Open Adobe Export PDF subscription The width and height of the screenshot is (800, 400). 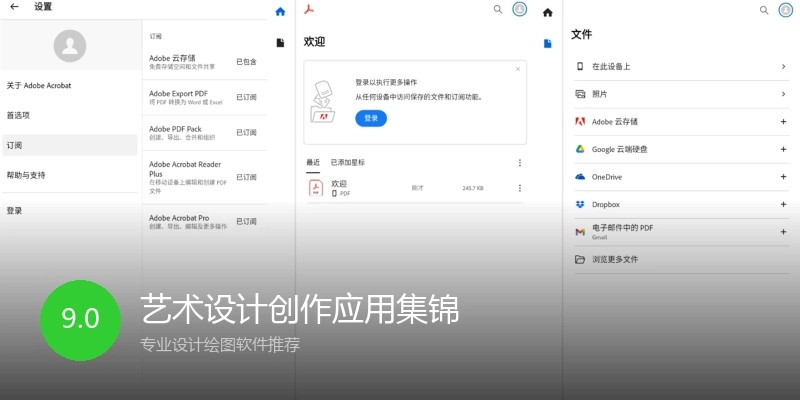[204, 97]
